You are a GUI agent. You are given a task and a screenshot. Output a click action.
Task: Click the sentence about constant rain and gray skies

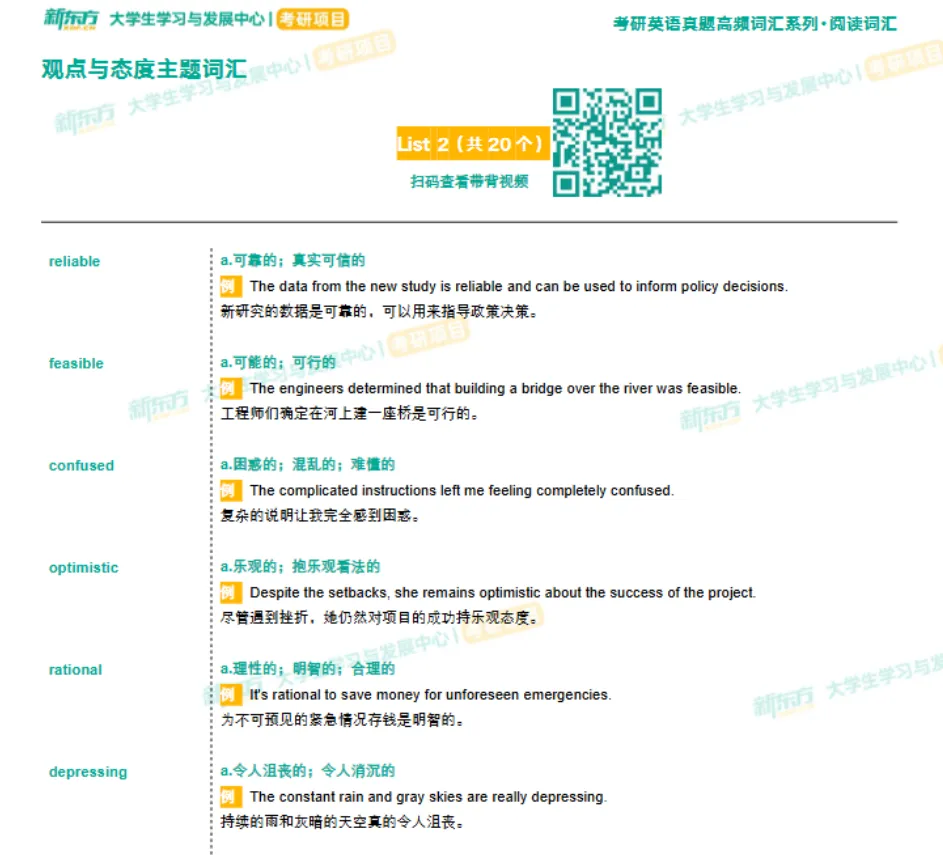click(x=428, y=797)
